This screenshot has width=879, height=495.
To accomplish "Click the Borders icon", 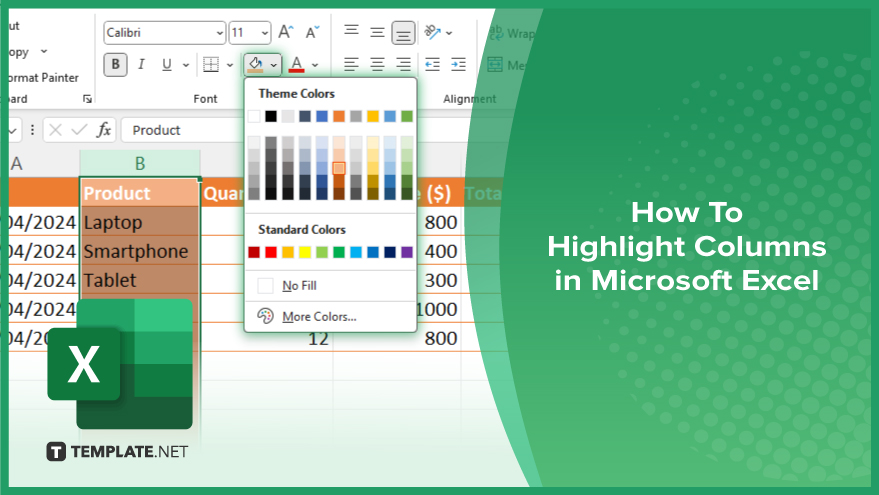I will click(x=211, y=64).
